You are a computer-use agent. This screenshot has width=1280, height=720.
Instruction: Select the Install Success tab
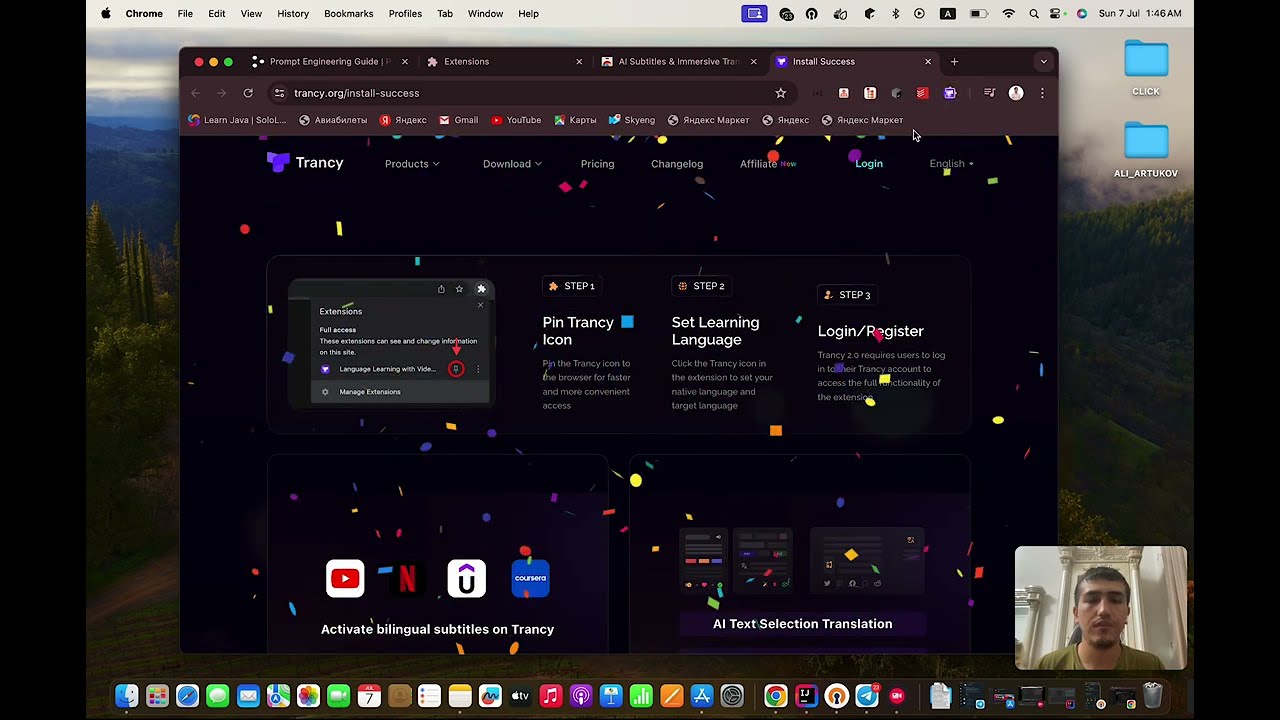853,62
